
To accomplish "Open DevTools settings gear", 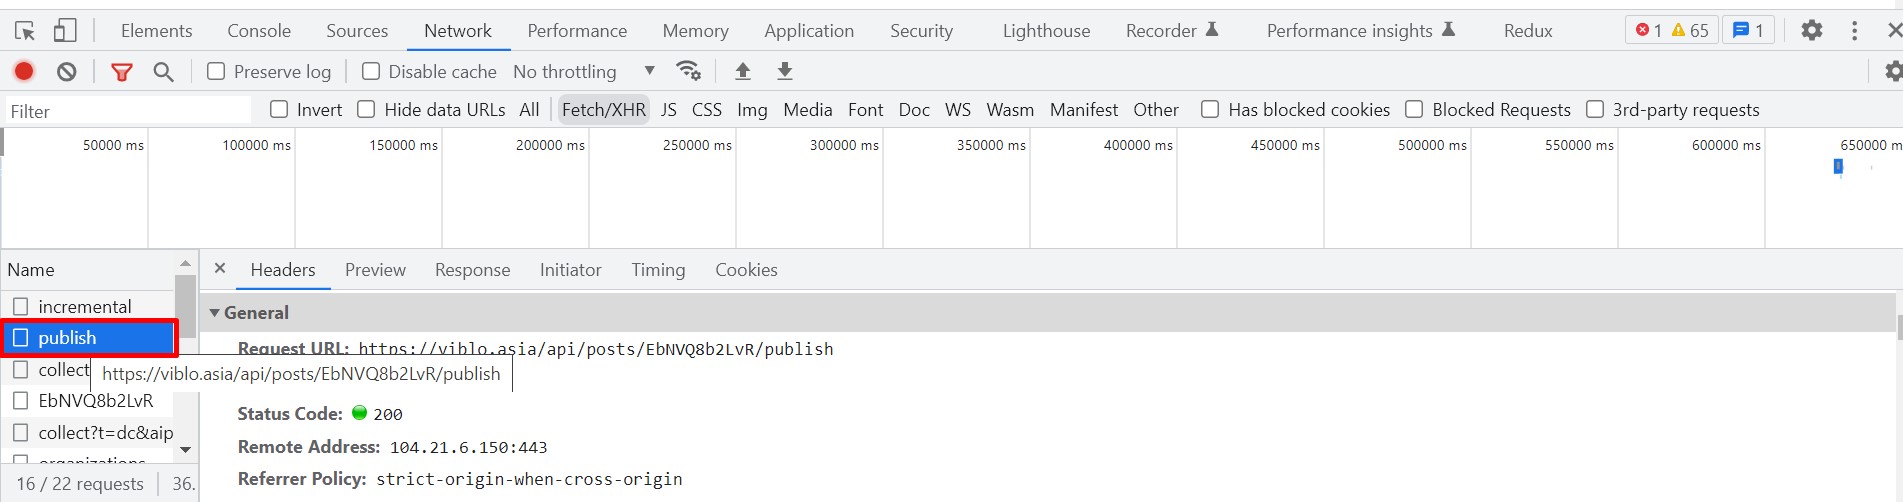I will (1811, 31).
